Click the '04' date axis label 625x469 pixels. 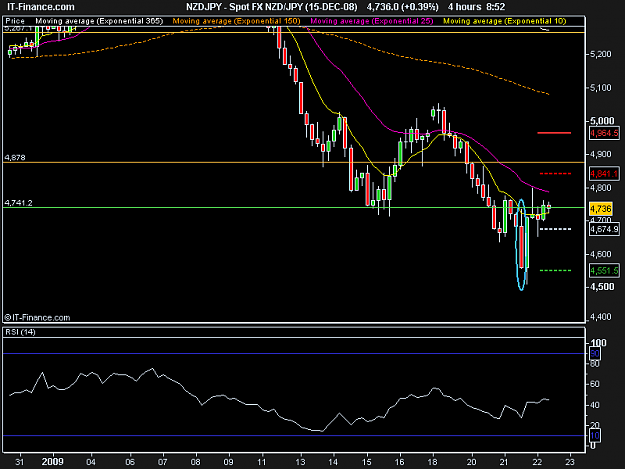[x=91, y=462]
